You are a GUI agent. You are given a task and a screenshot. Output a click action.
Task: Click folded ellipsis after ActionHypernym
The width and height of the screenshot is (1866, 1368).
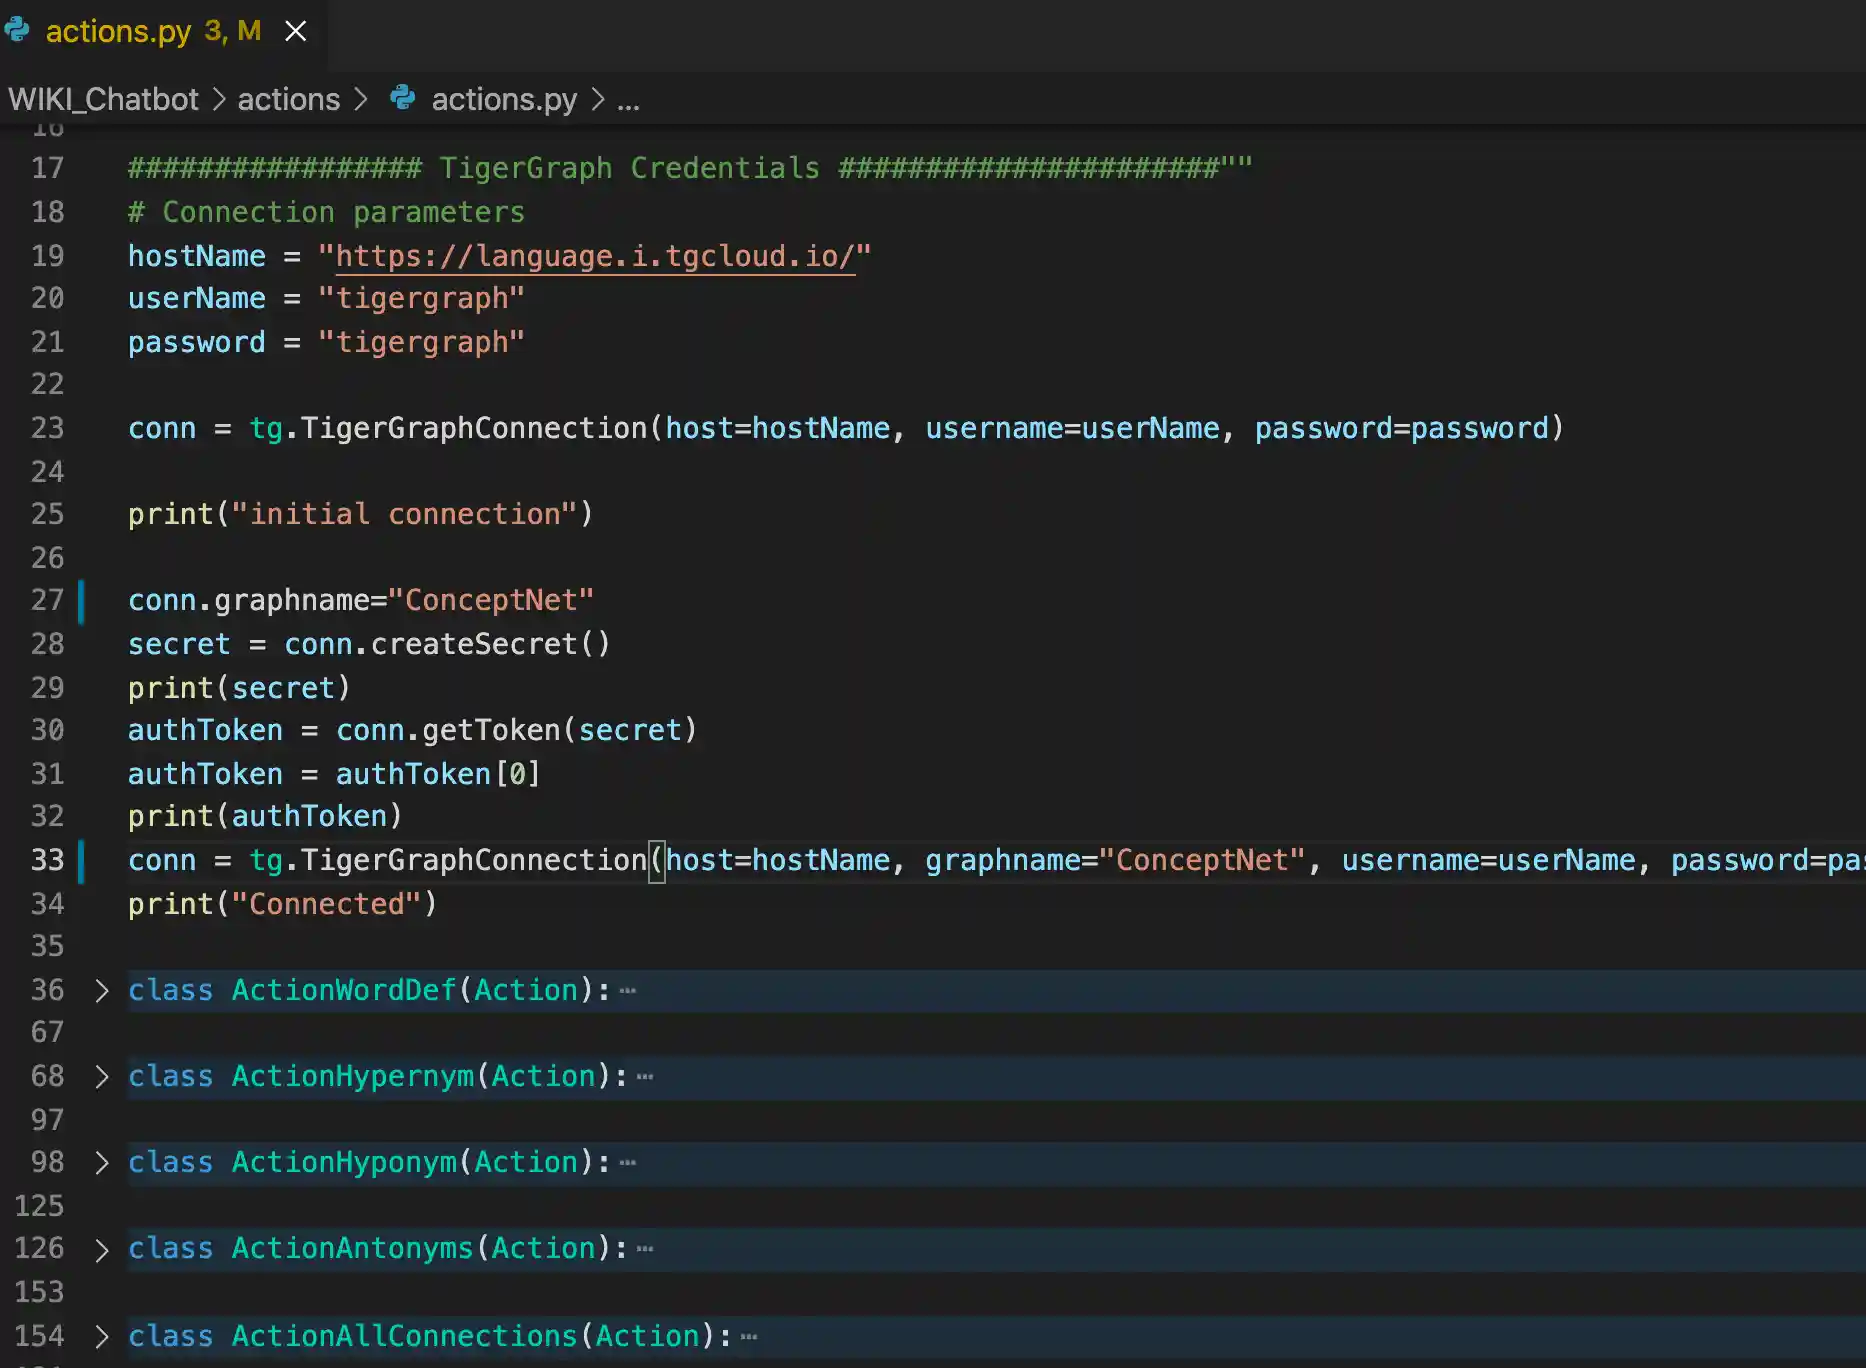(645, 1077)
